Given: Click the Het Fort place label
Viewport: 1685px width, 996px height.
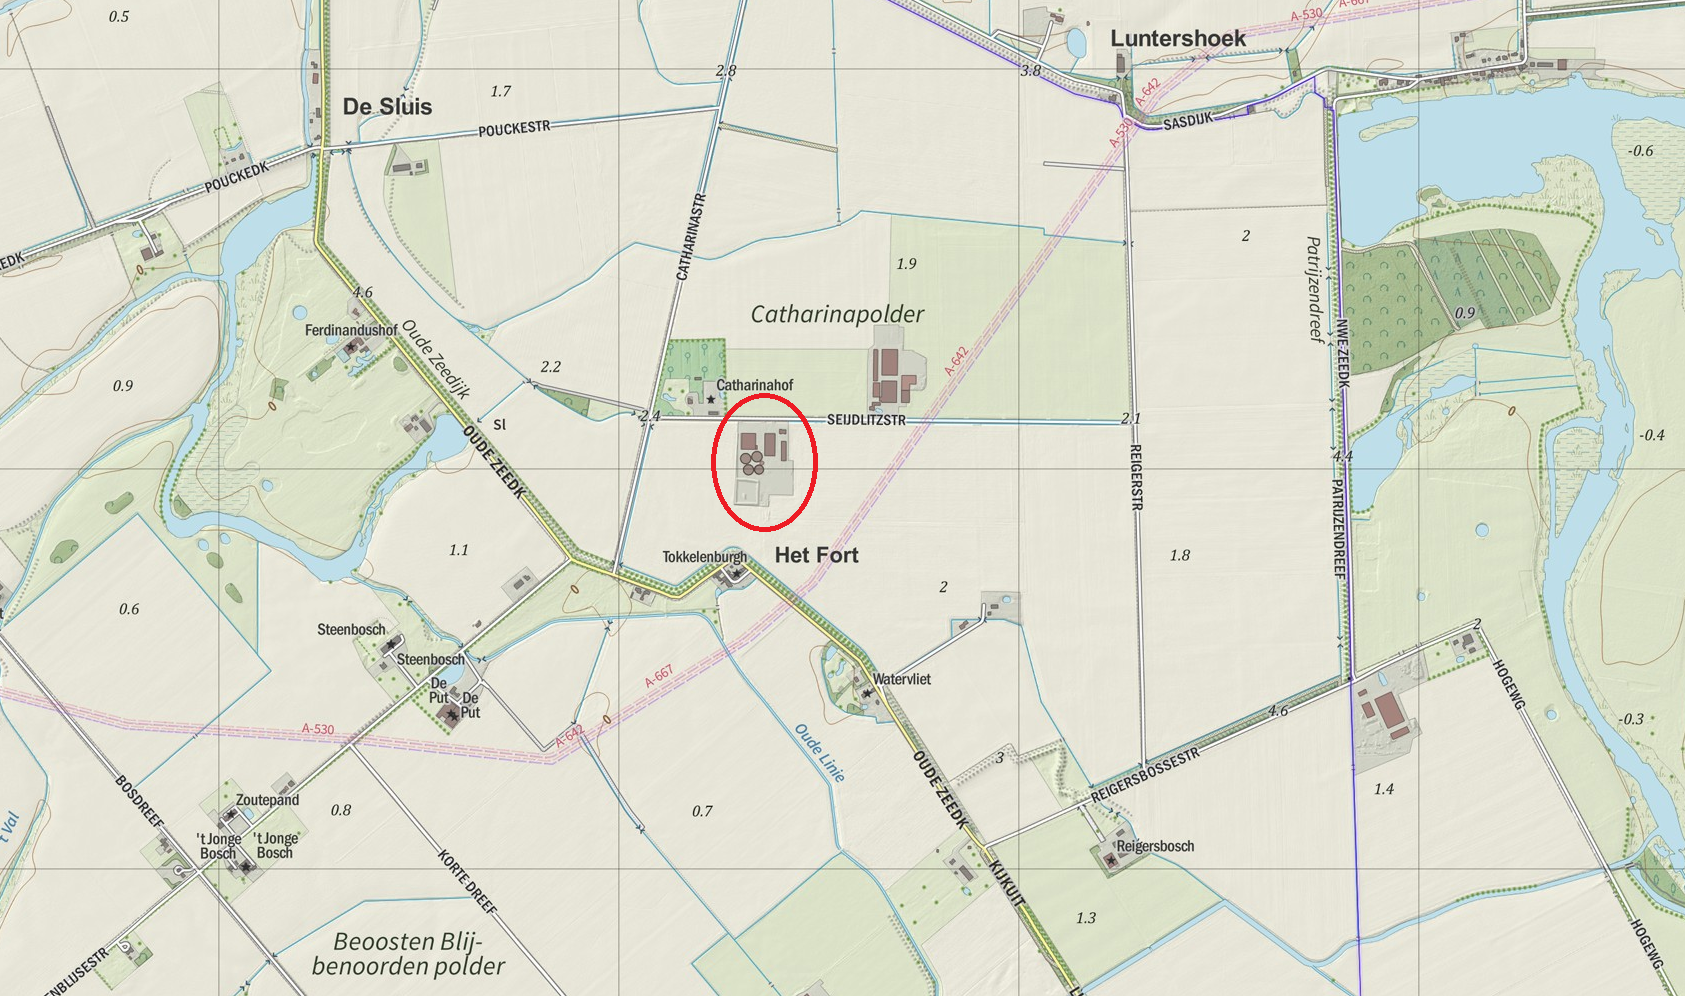Looking at the screenshot, I should 817,555.
